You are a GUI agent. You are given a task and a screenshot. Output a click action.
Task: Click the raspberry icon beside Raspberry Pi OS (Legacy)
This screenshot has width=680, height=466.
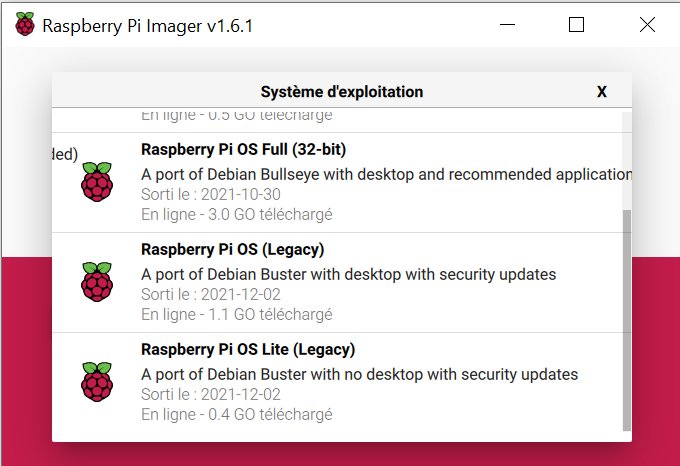pos(97,282)
